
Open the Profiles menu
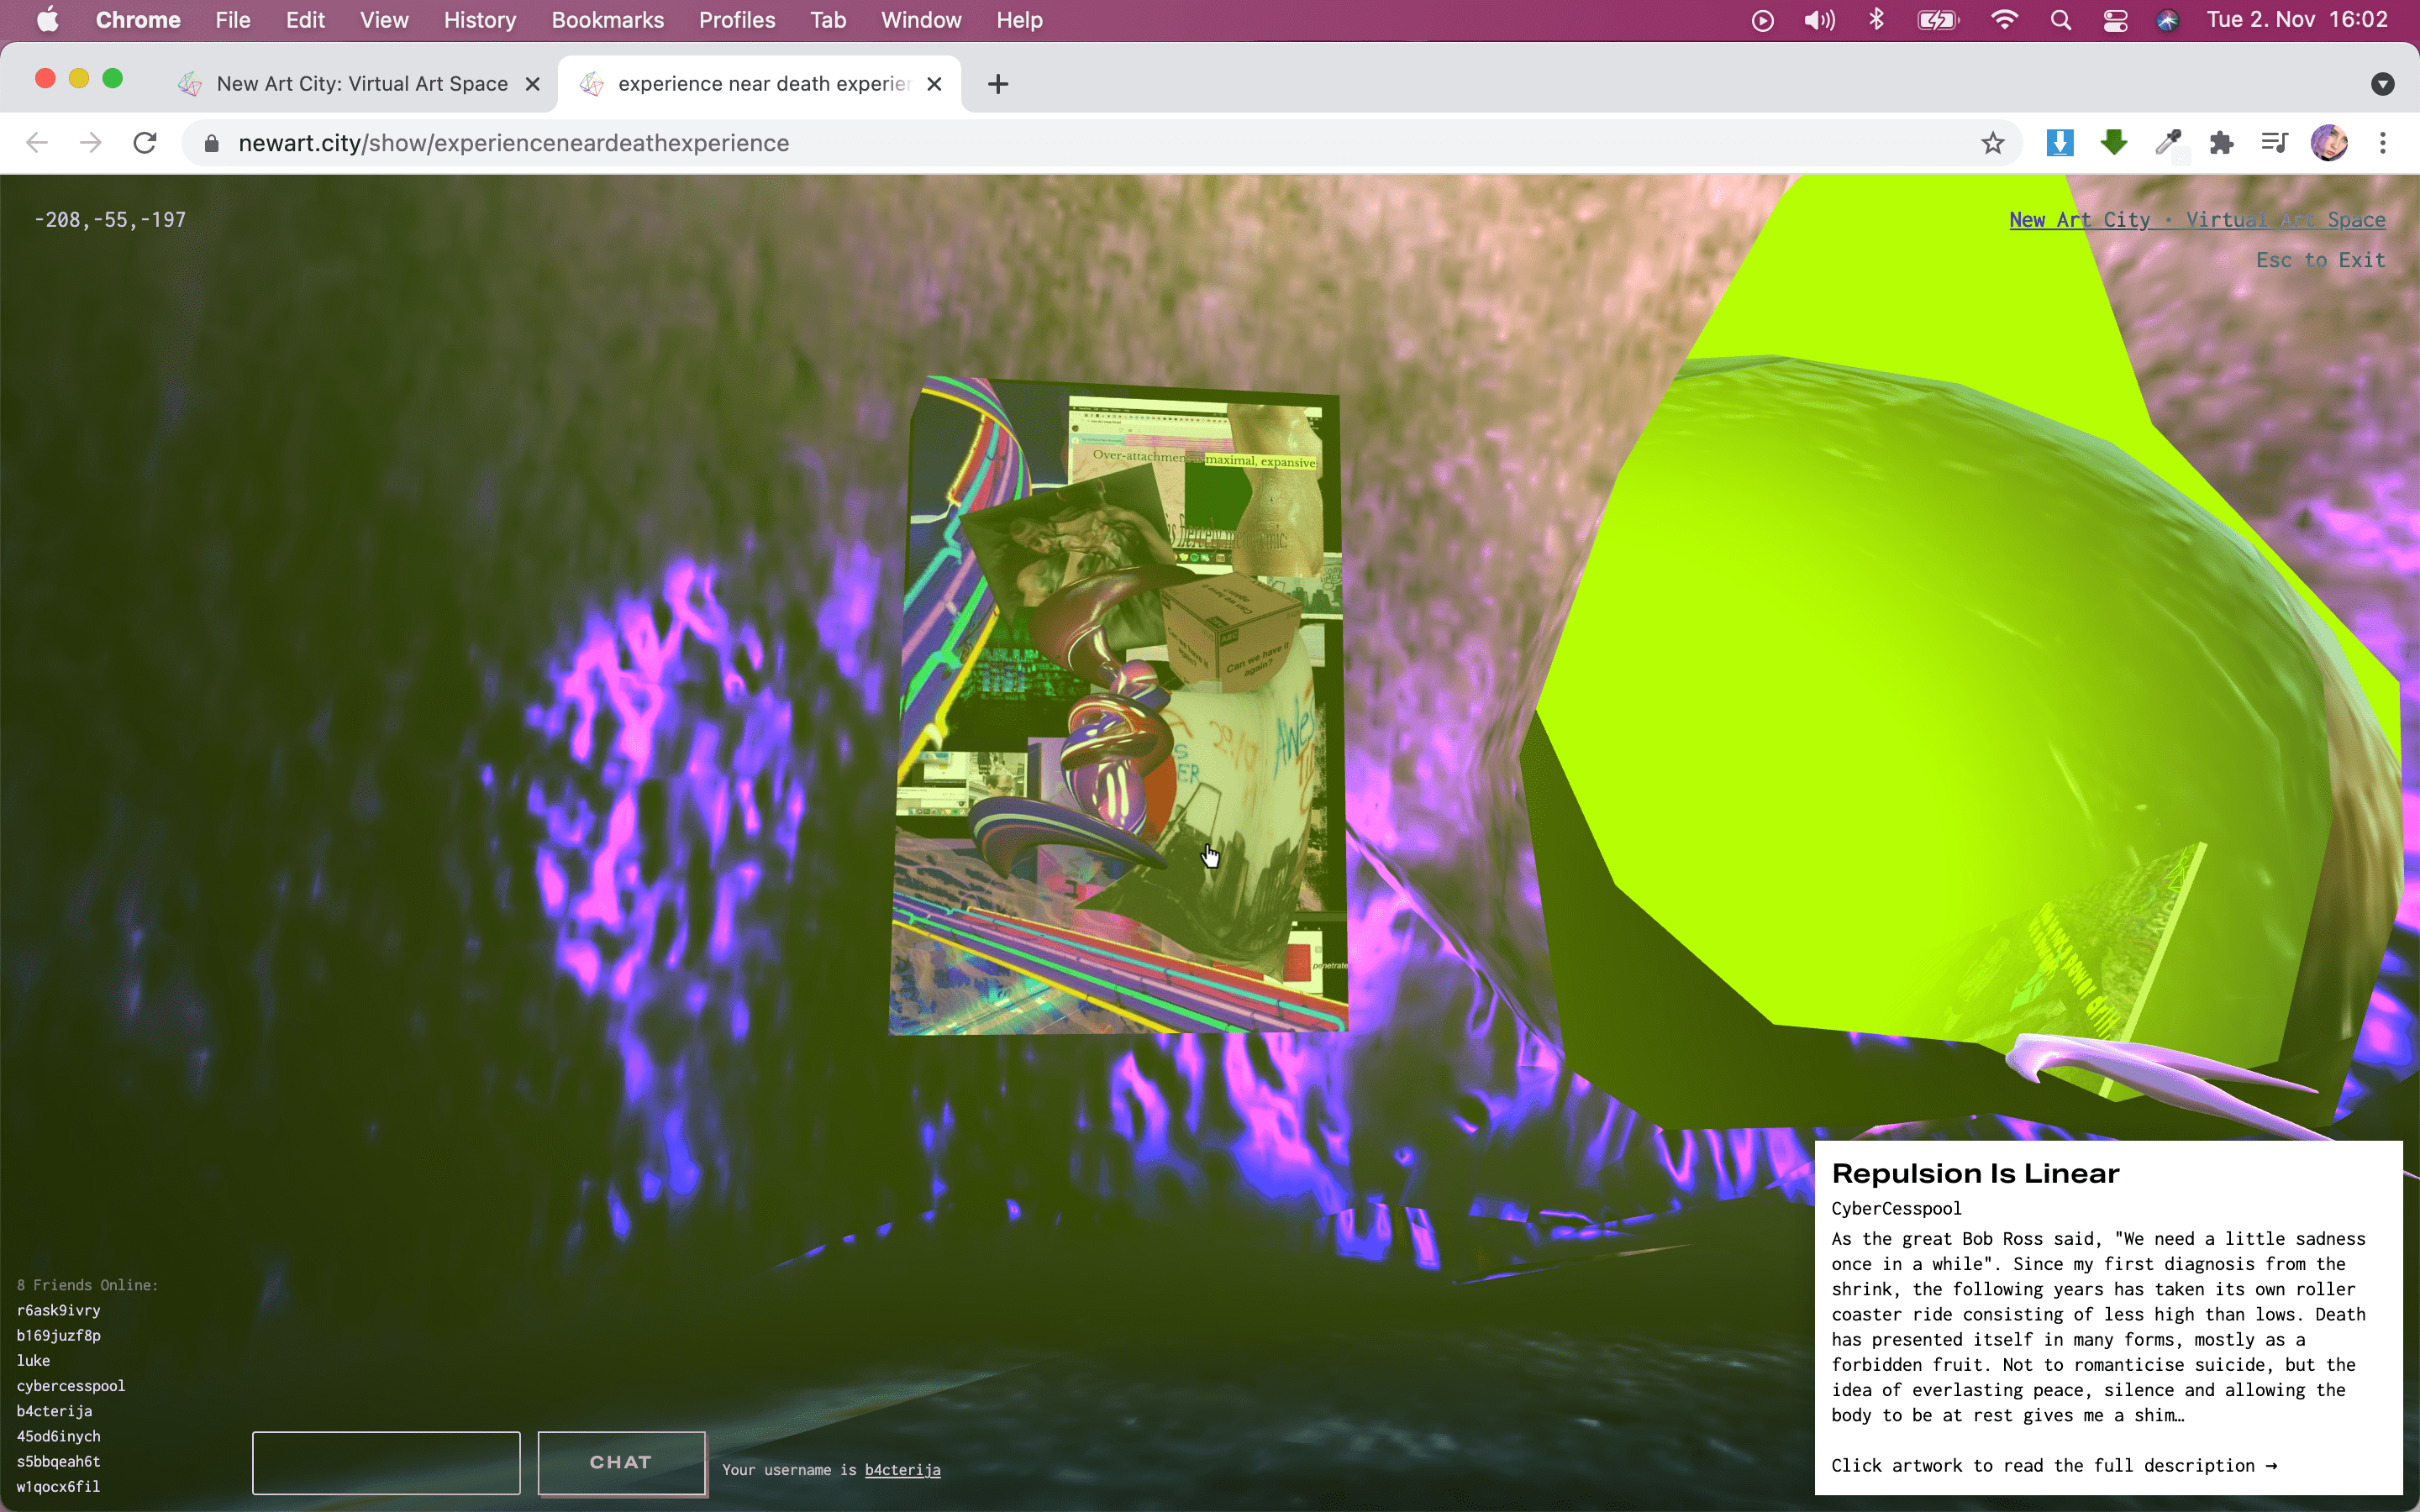(x=737, y=20)
